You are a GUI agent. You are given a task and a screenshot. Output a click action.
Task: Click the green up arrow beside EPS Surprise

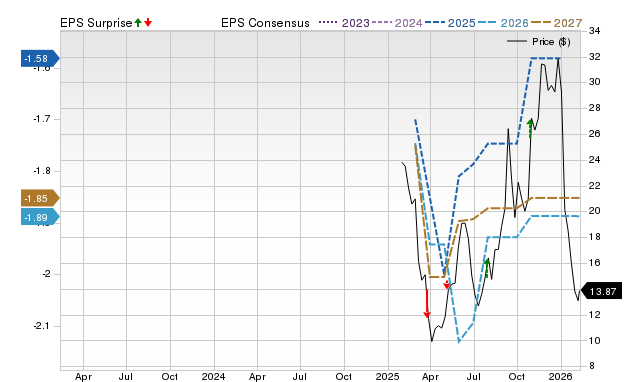pyautogui.click(x=138, y=22)
